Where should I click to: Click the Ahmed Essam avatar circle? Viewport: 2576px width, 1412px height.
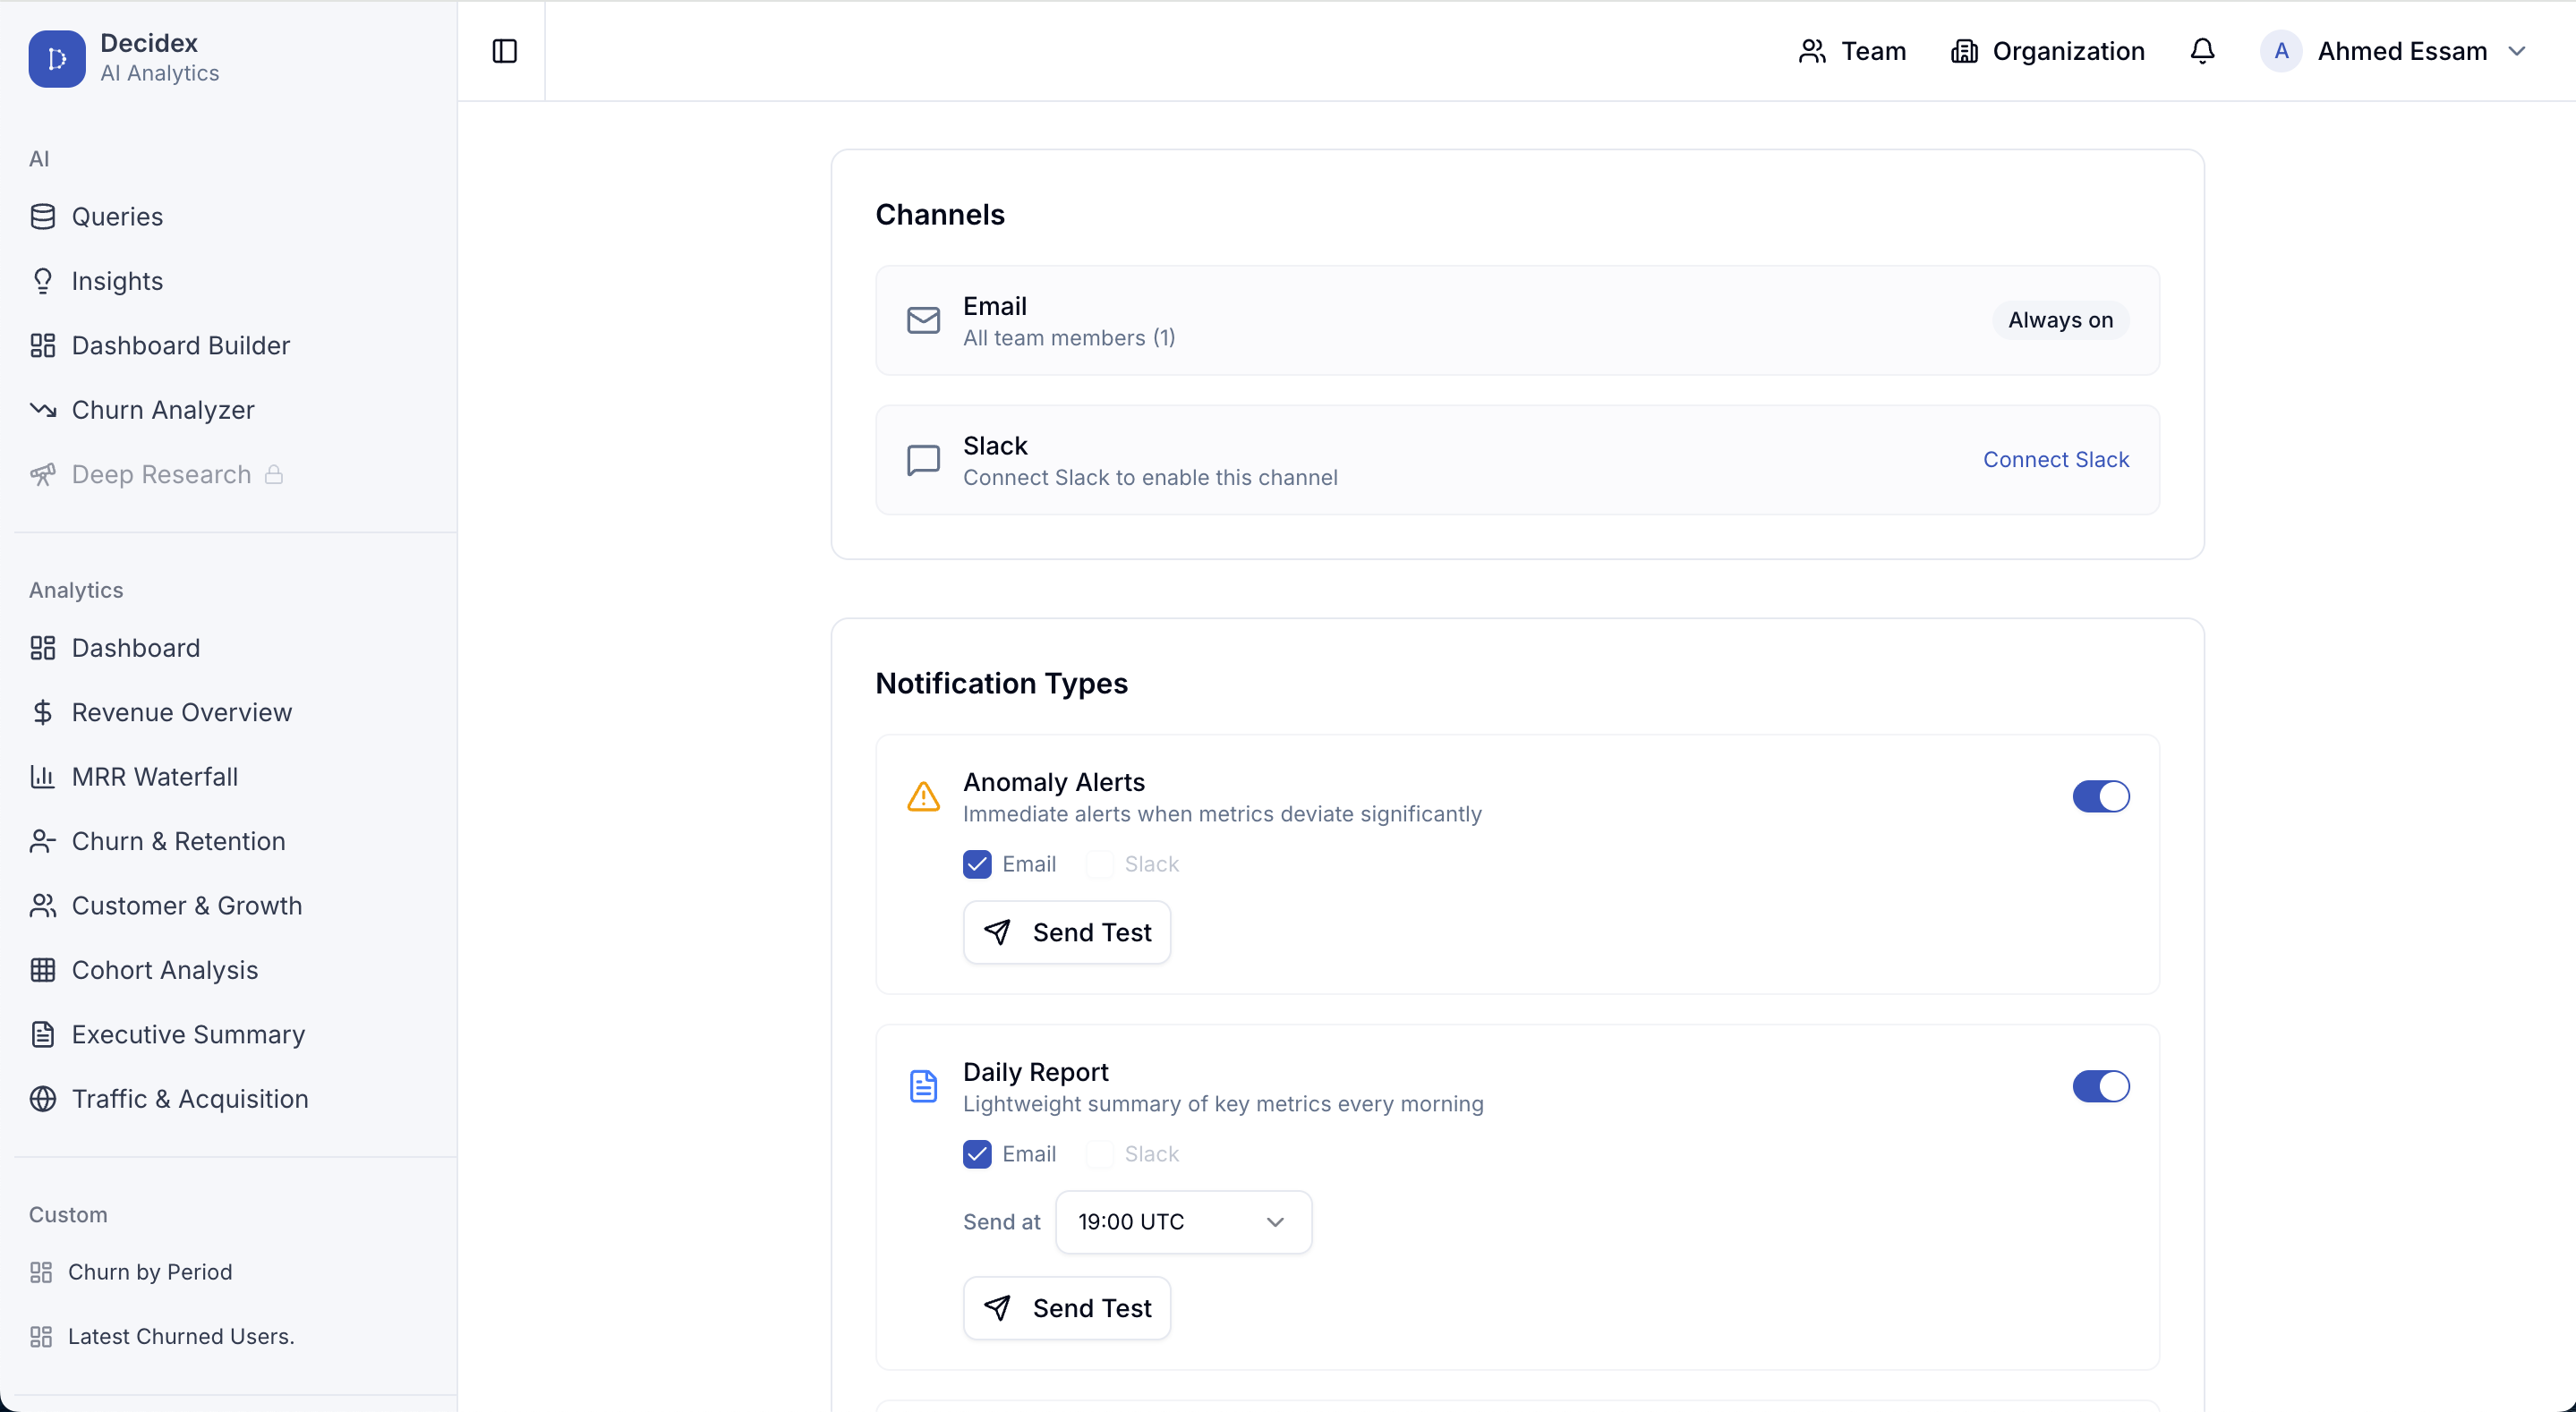pyautogui.click(x=2281, y=51)
